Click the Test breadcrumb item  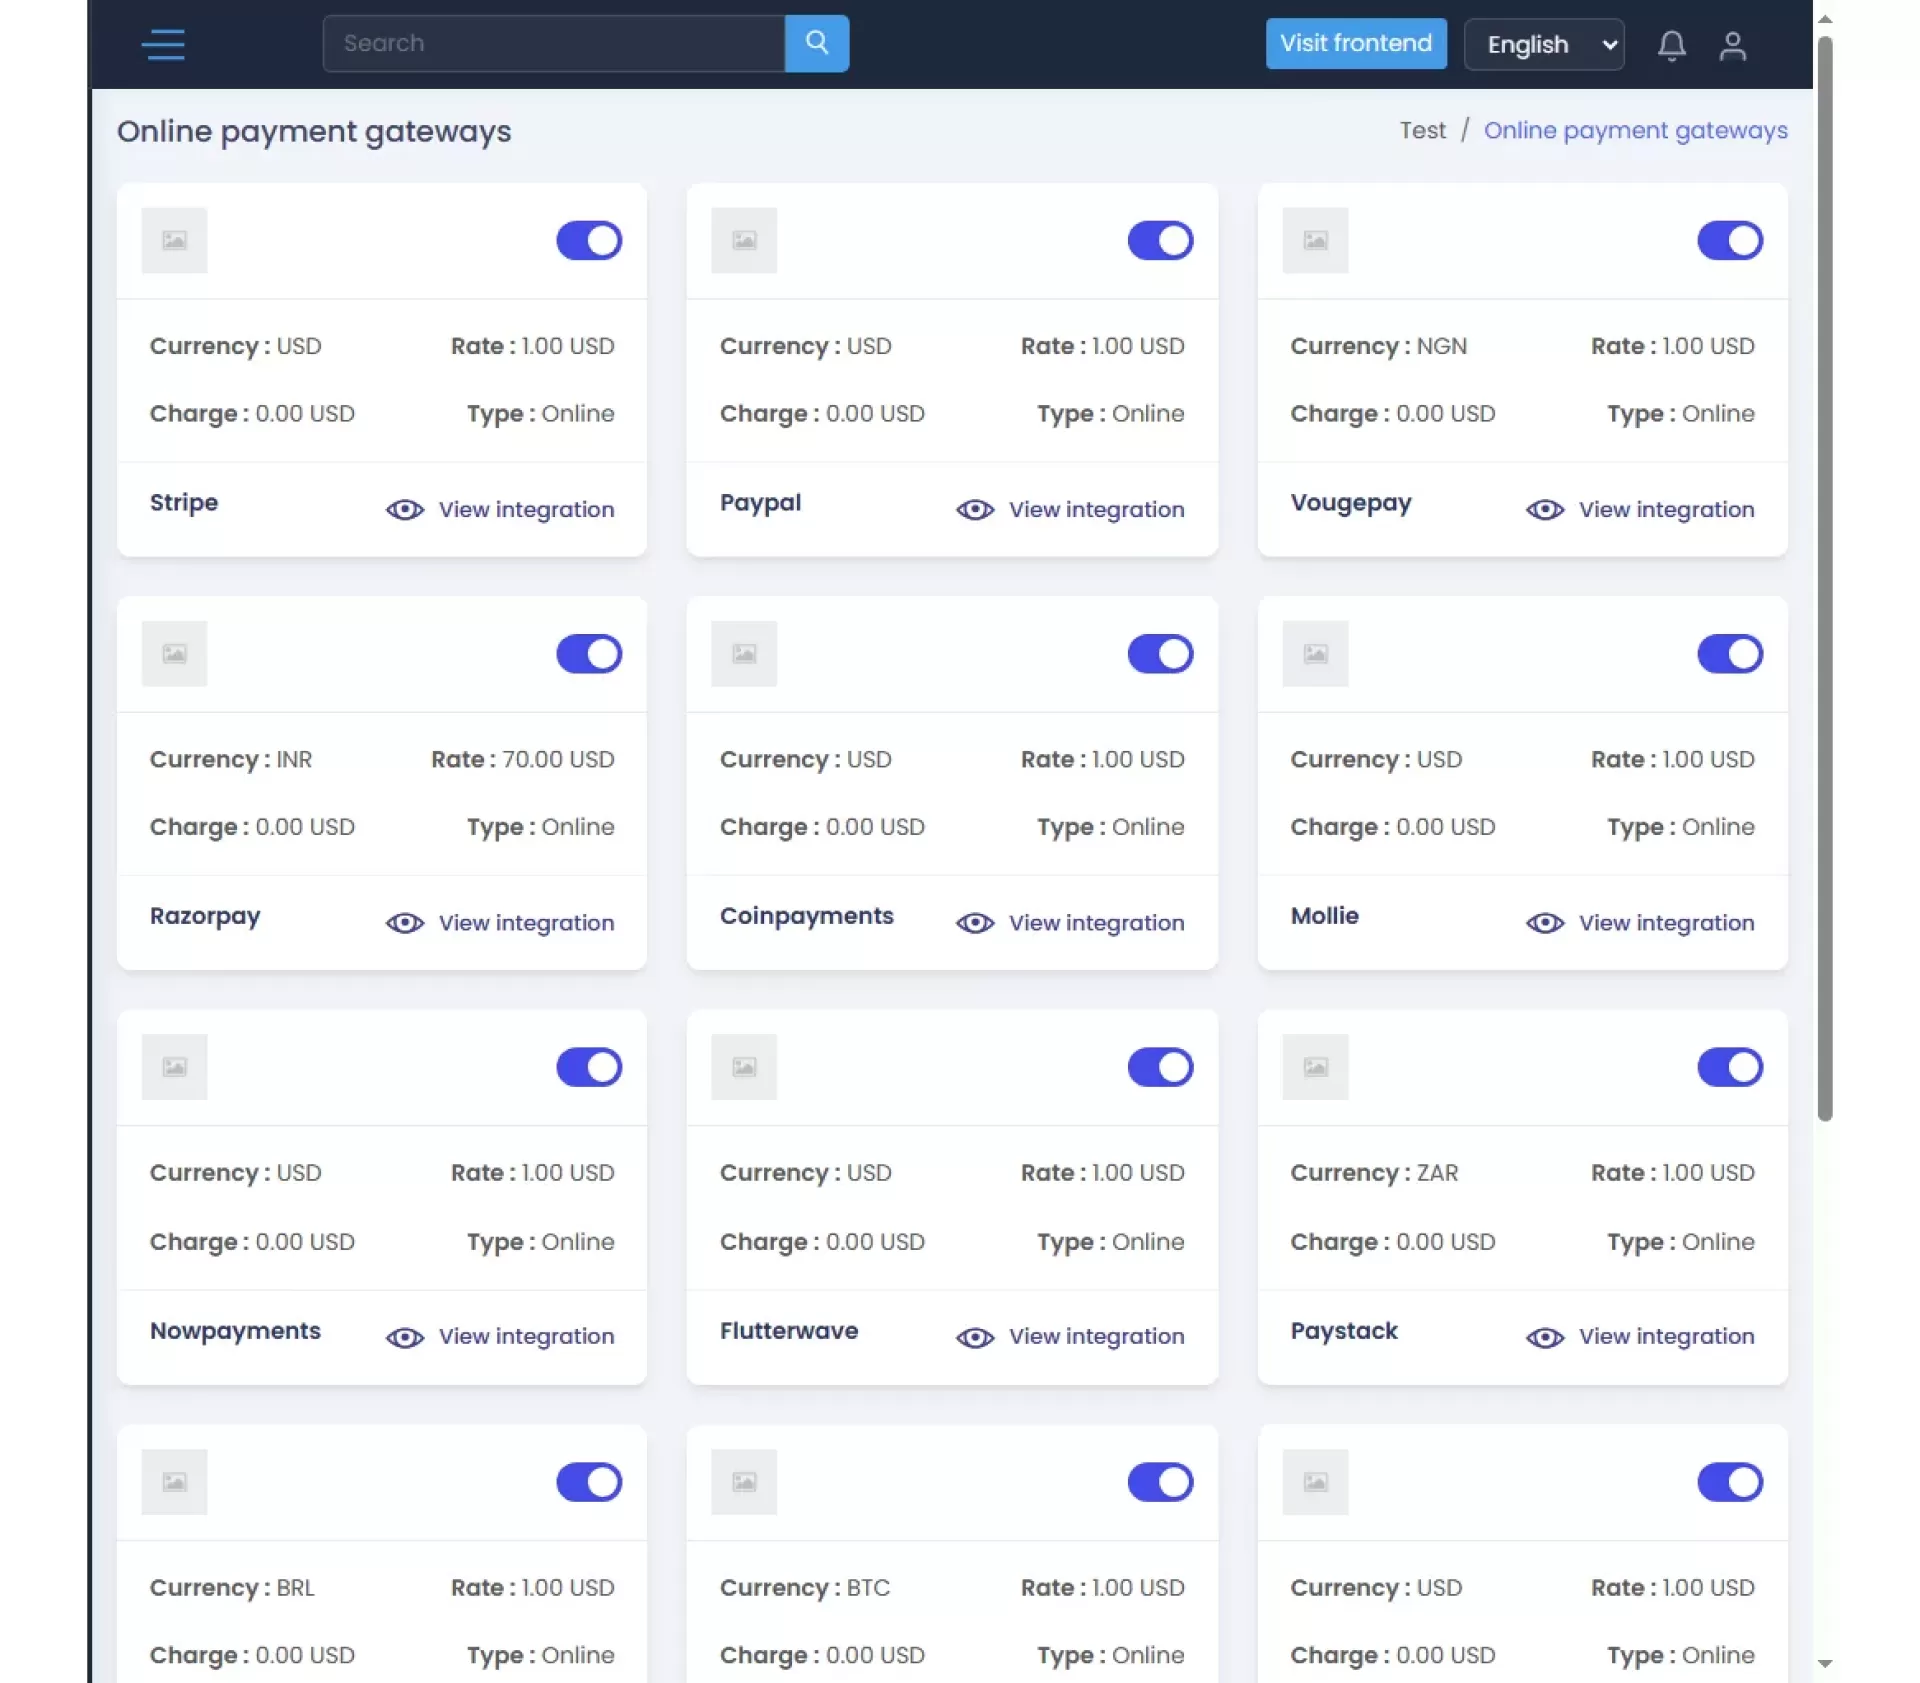[1422, 130]
